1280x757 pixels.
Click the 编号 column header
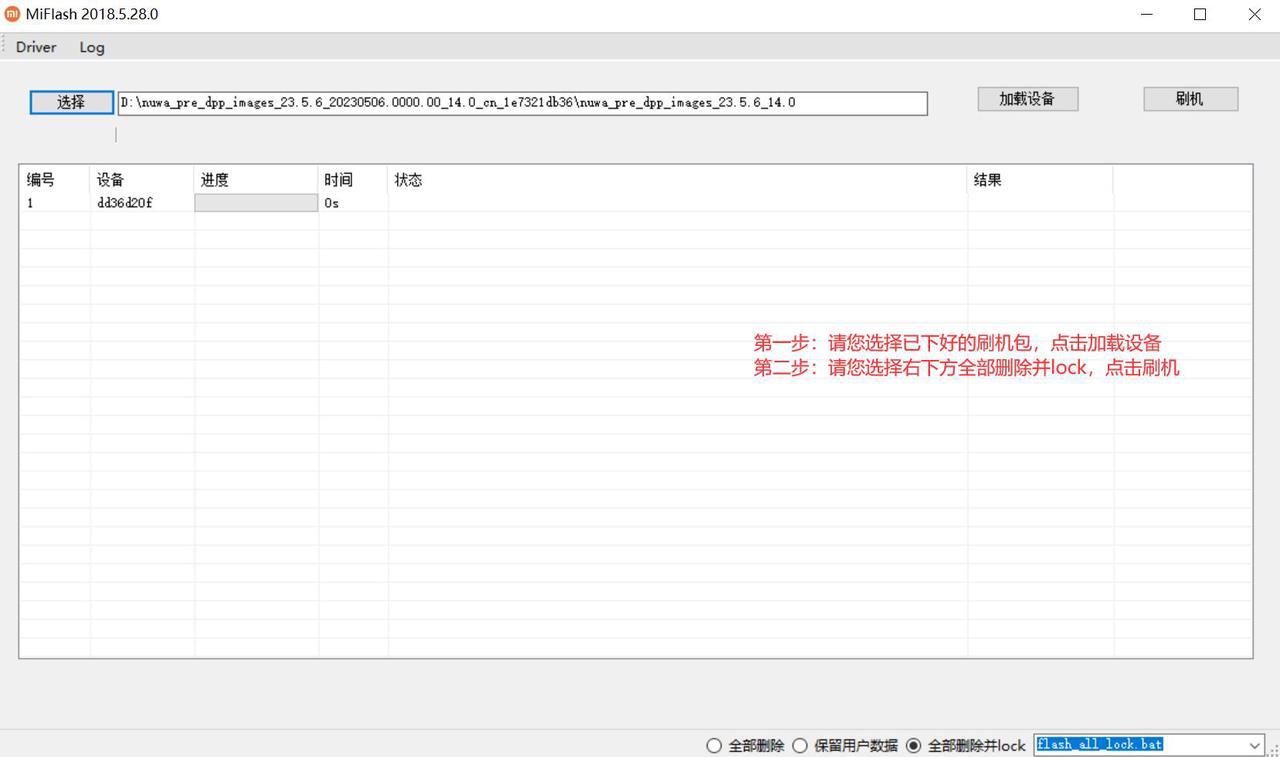[41, 180]
